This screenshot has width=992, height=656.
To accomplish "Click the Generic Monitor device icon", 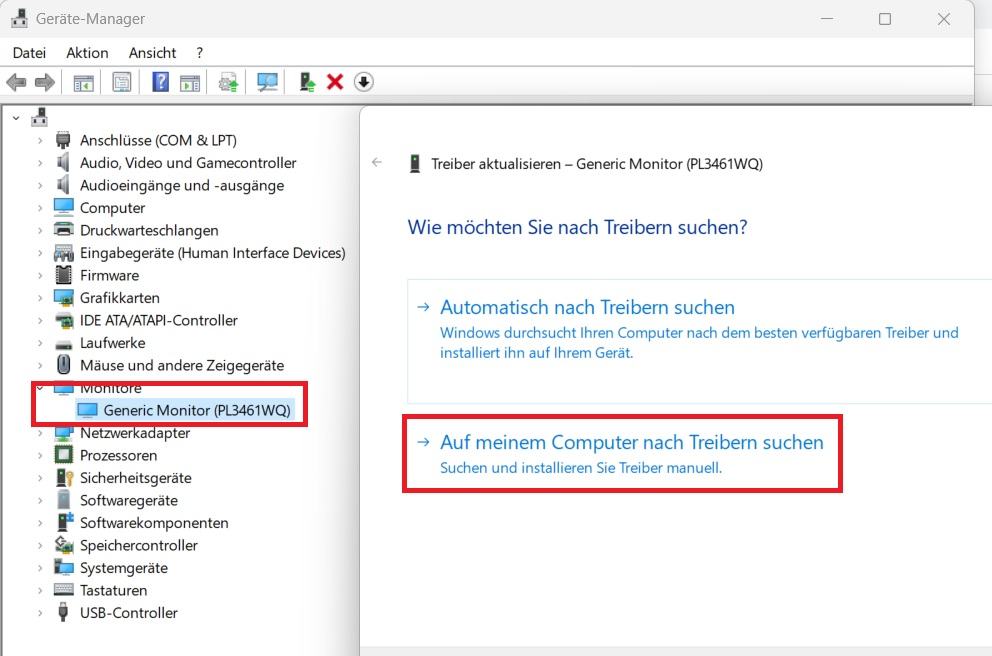I will pyautogui.click(x=87, y=410).
